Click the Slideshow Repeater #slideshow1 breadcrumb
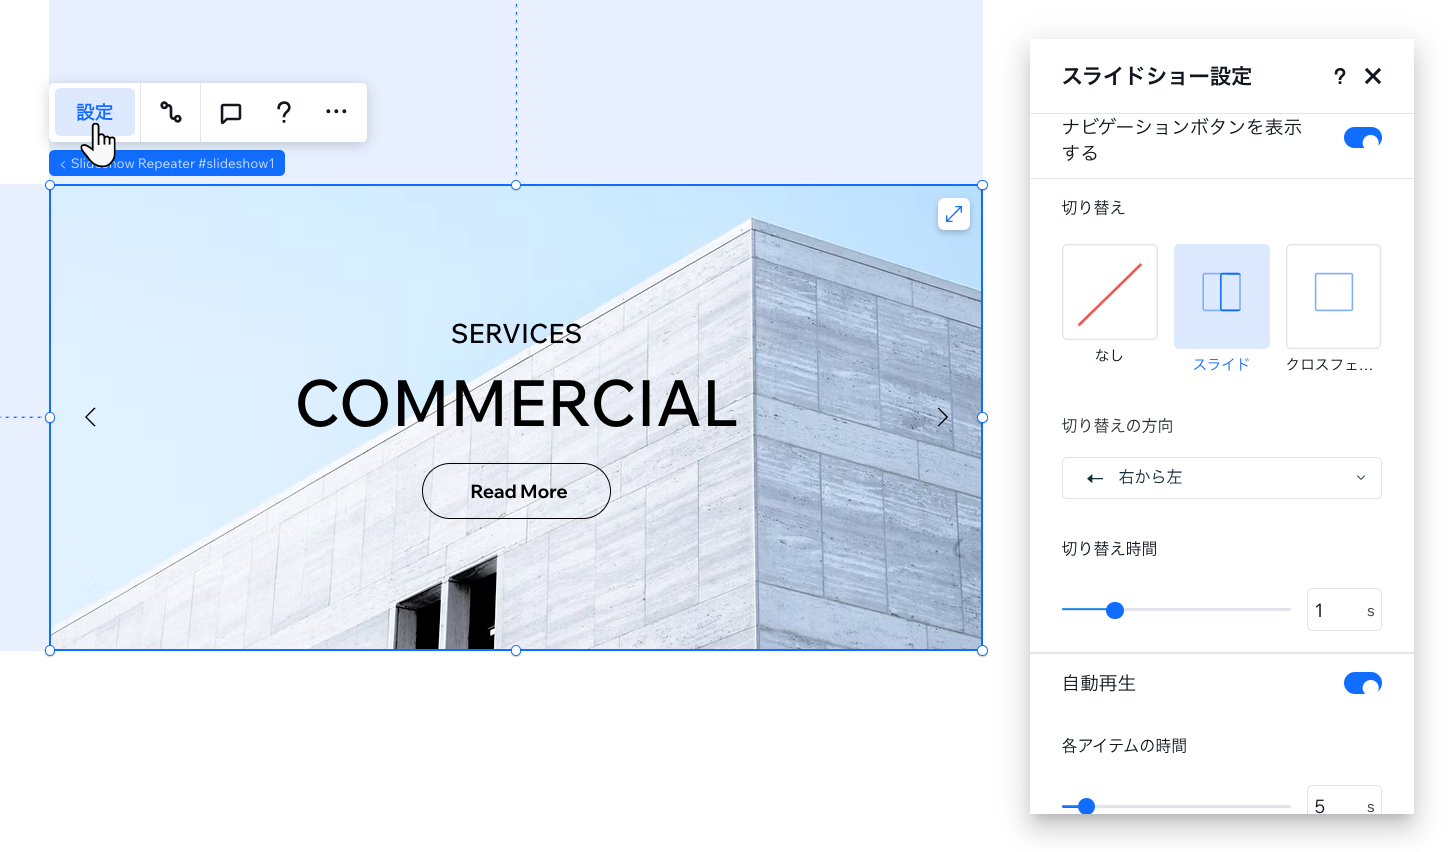The height and width of the screenshot is (852, 1454). [167, 163]
